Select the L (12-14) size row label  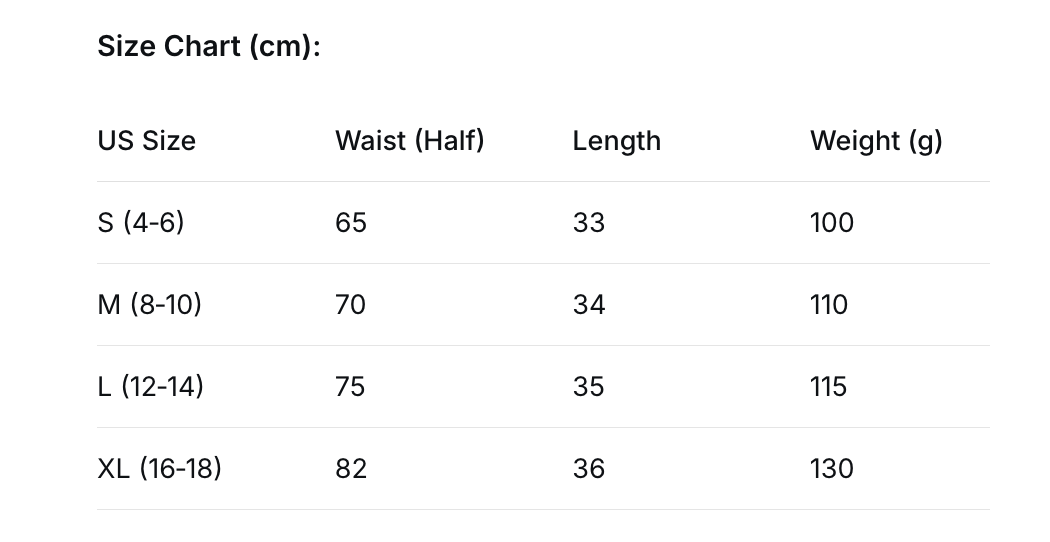click(x=151, y=387)
